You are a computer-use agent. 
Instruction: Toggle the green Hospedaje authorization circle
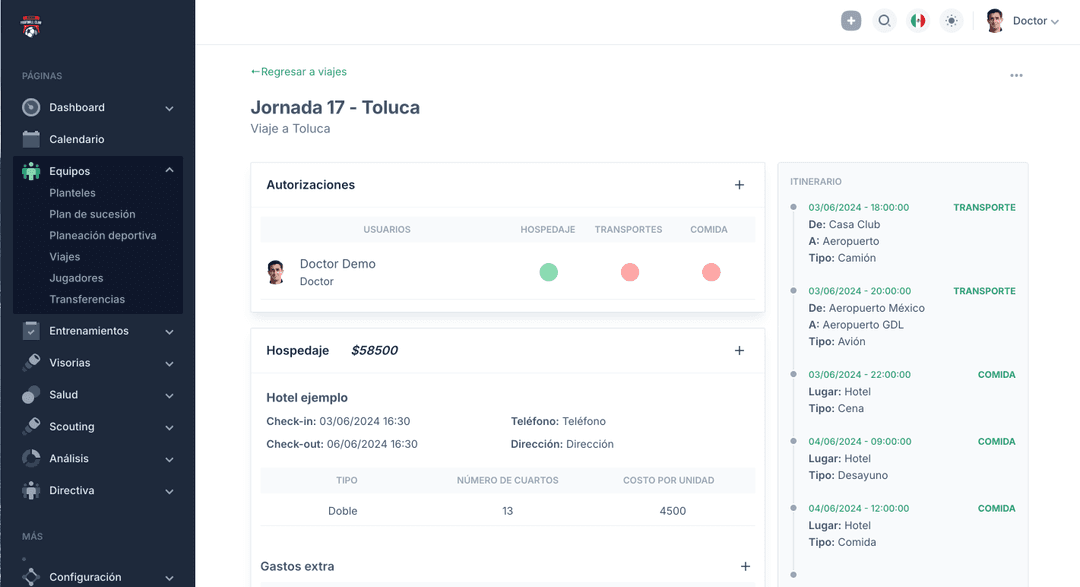(548, 272)
